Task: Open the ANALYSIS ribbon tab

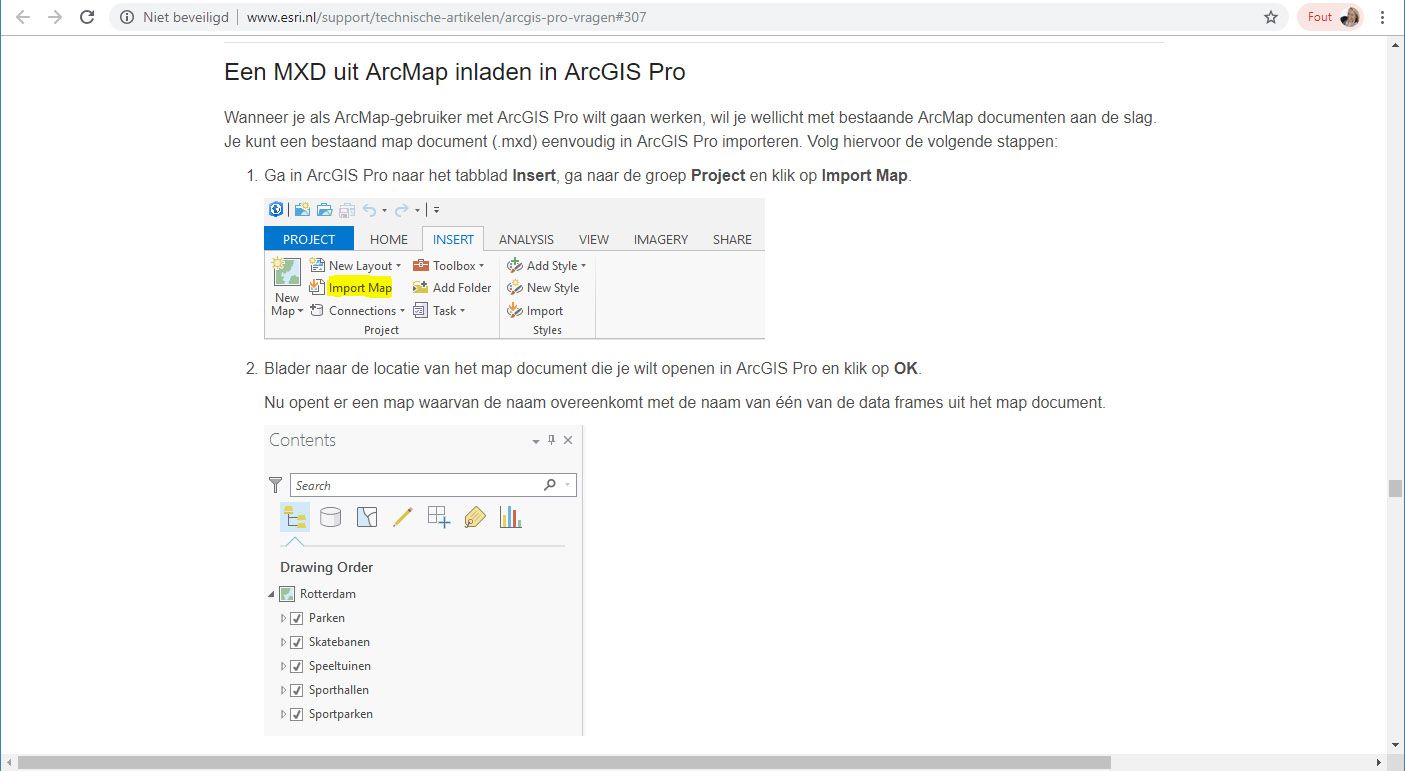Action: point(526,239)
